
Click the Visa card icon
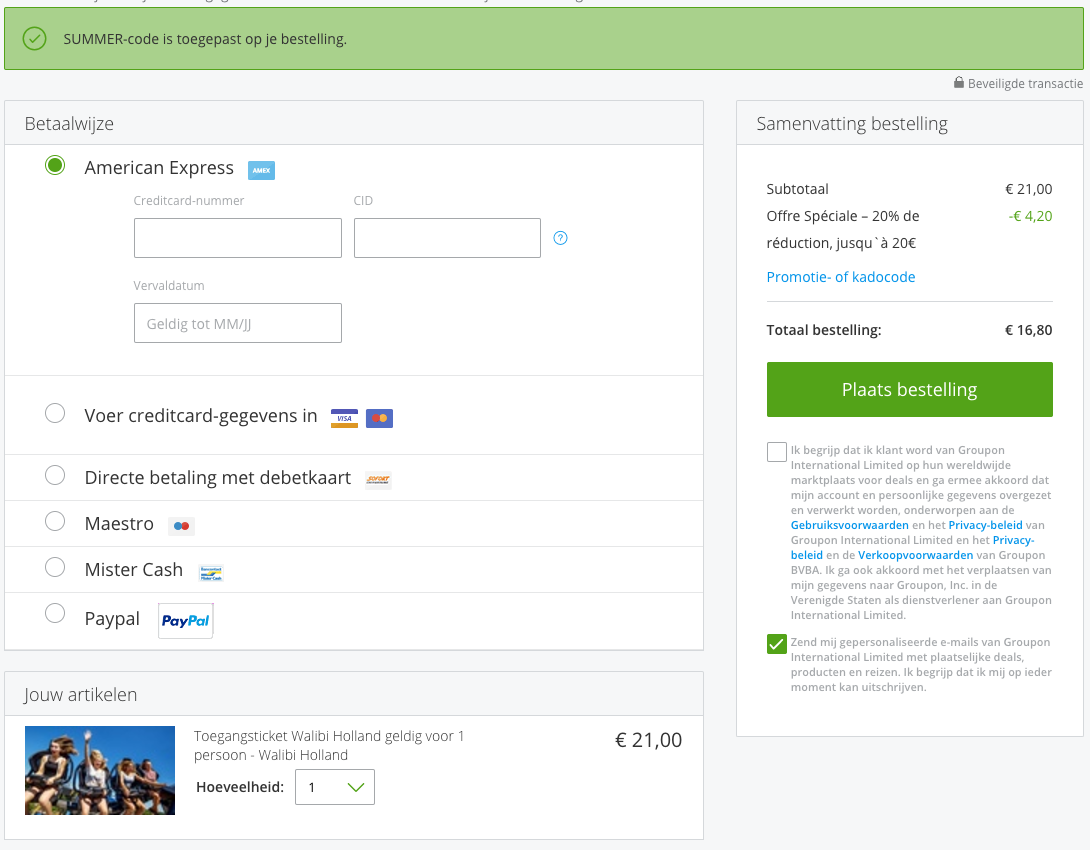pos(344,418)
